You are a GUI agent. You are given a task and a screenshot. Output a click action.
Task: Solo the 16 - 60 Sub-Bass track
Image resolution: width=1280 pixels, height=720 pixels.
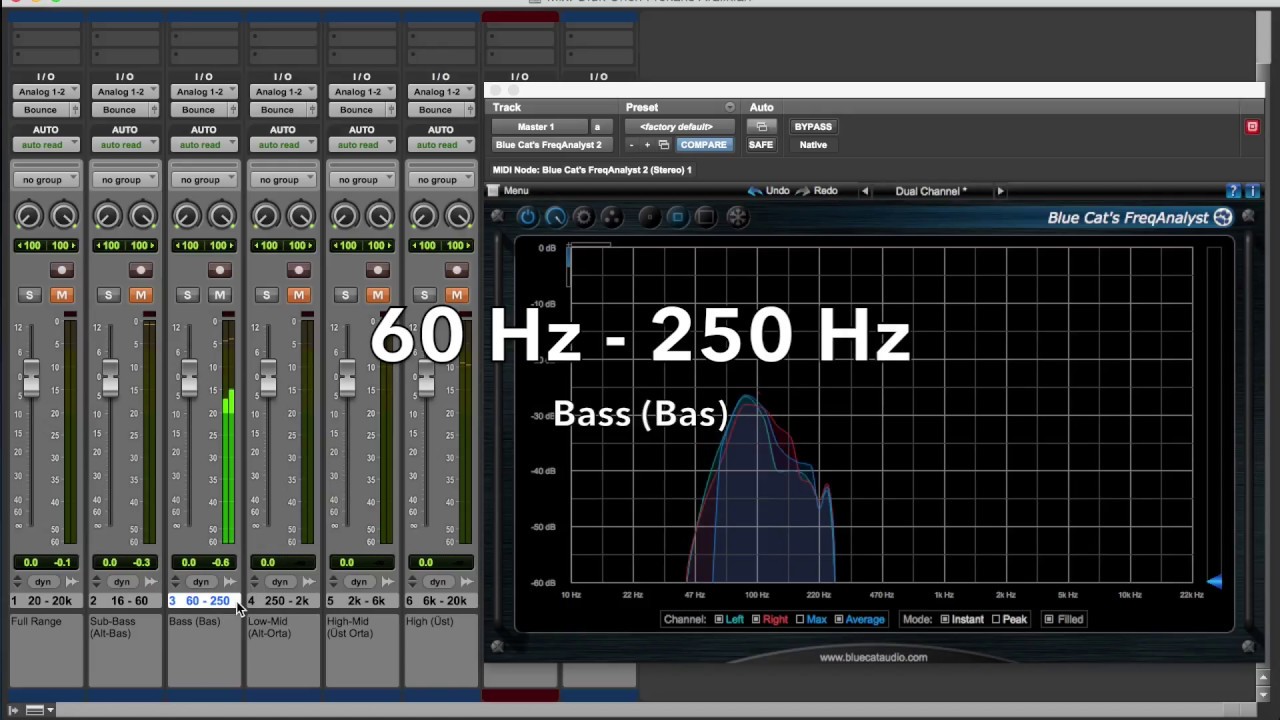click(x=108, y=295)
